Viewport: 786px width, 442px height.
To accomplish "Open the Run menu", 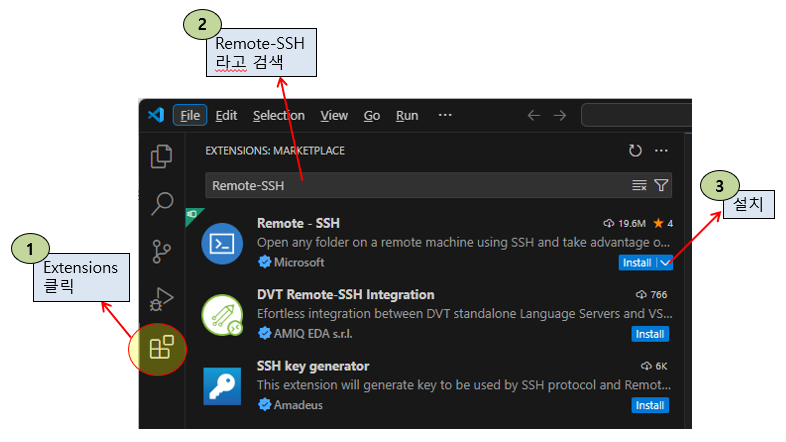I will [x=407, y=116].
